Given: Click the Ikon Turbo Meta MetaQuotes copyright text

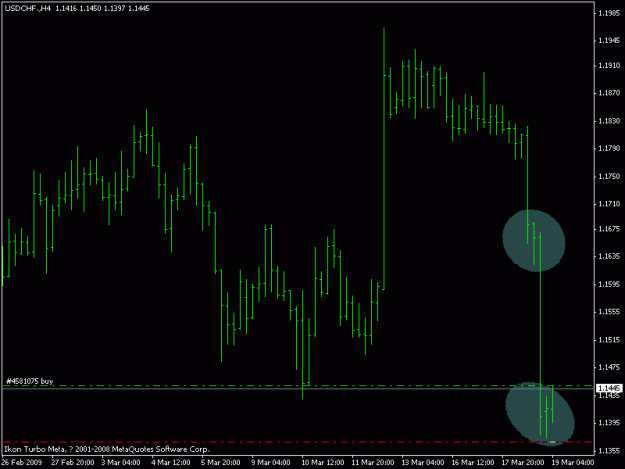Looking at the screenshot, I should [107, 449].
